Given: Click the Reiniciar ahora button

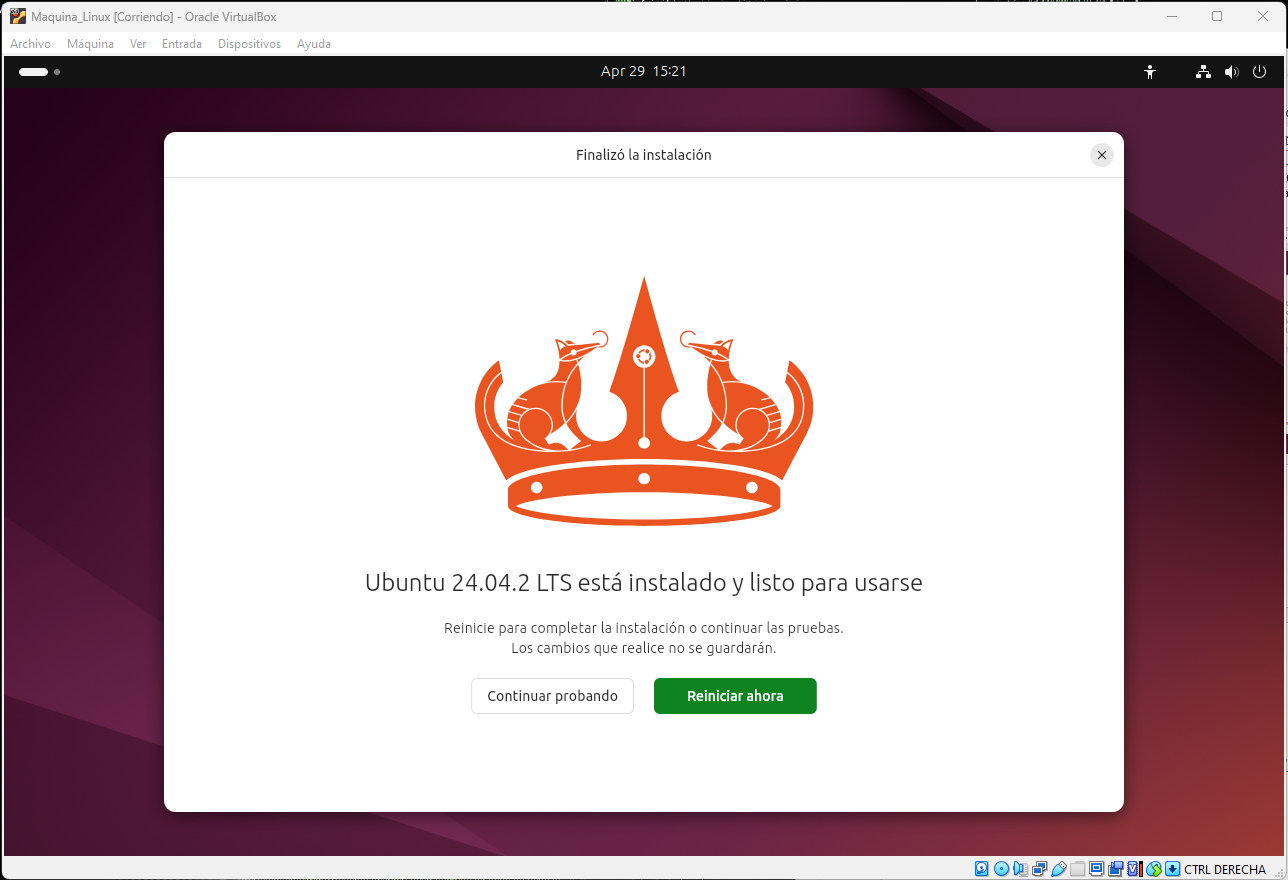Looking at the screenshot, I should click(735, 696).
